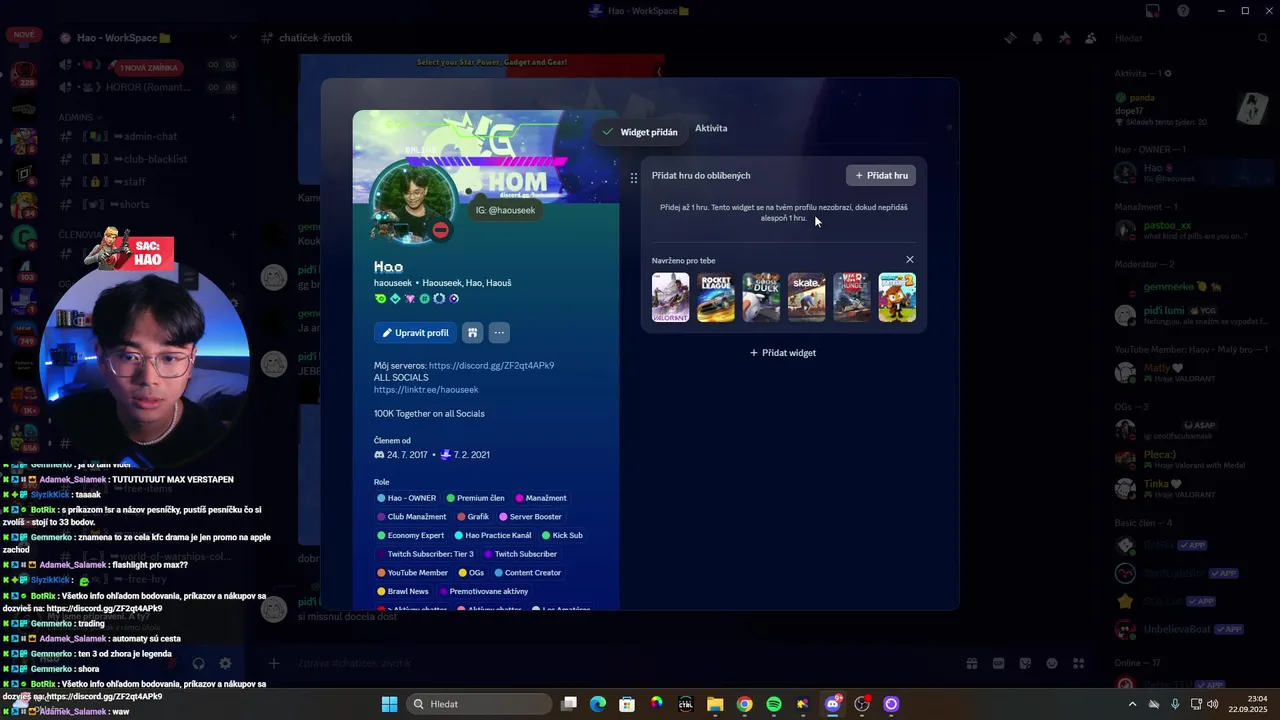Click the Server Booster role tag

pyautogui.click(x=530, y=517)
